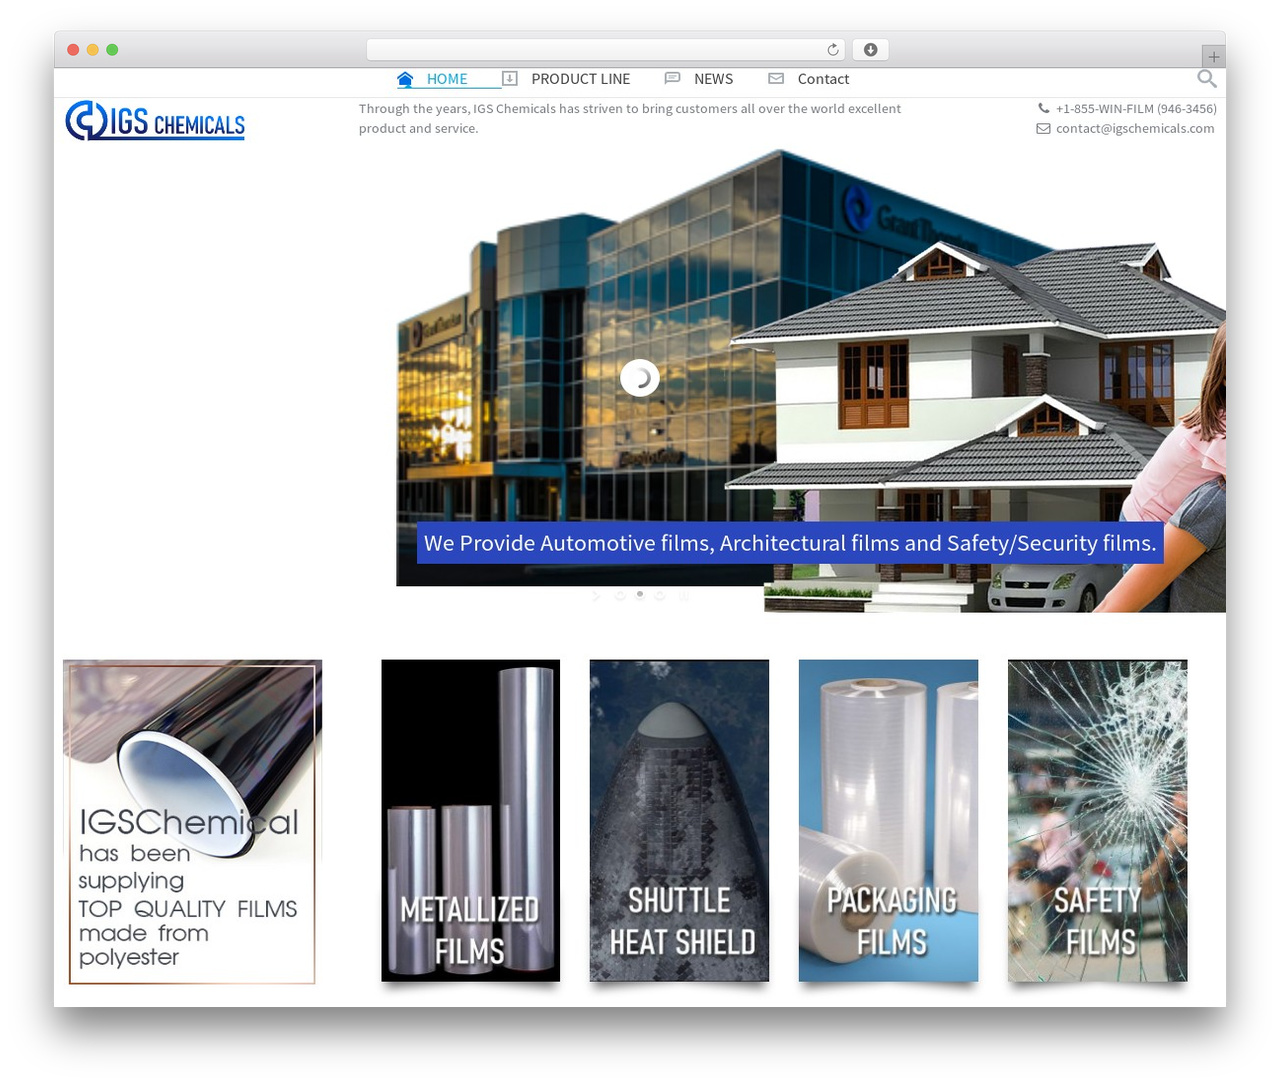Click the contact@igschemicals.com email link
The image size is (1280, 1084).
1135,128
